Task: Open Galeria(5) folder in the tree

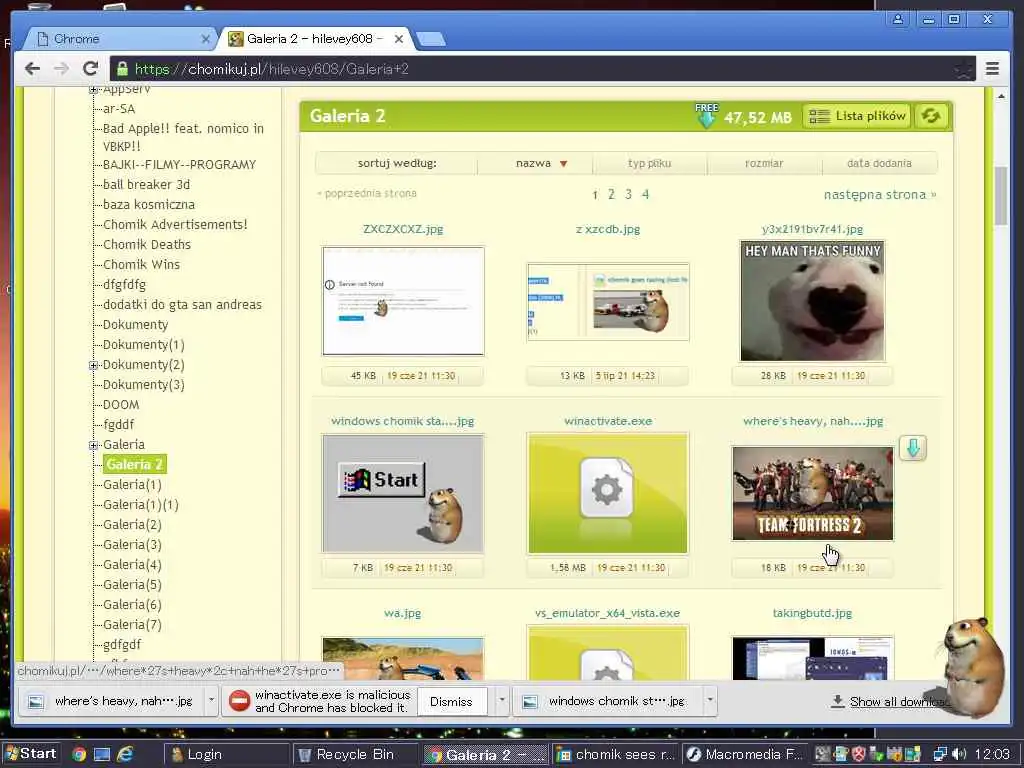Action: tap(132, 585)
